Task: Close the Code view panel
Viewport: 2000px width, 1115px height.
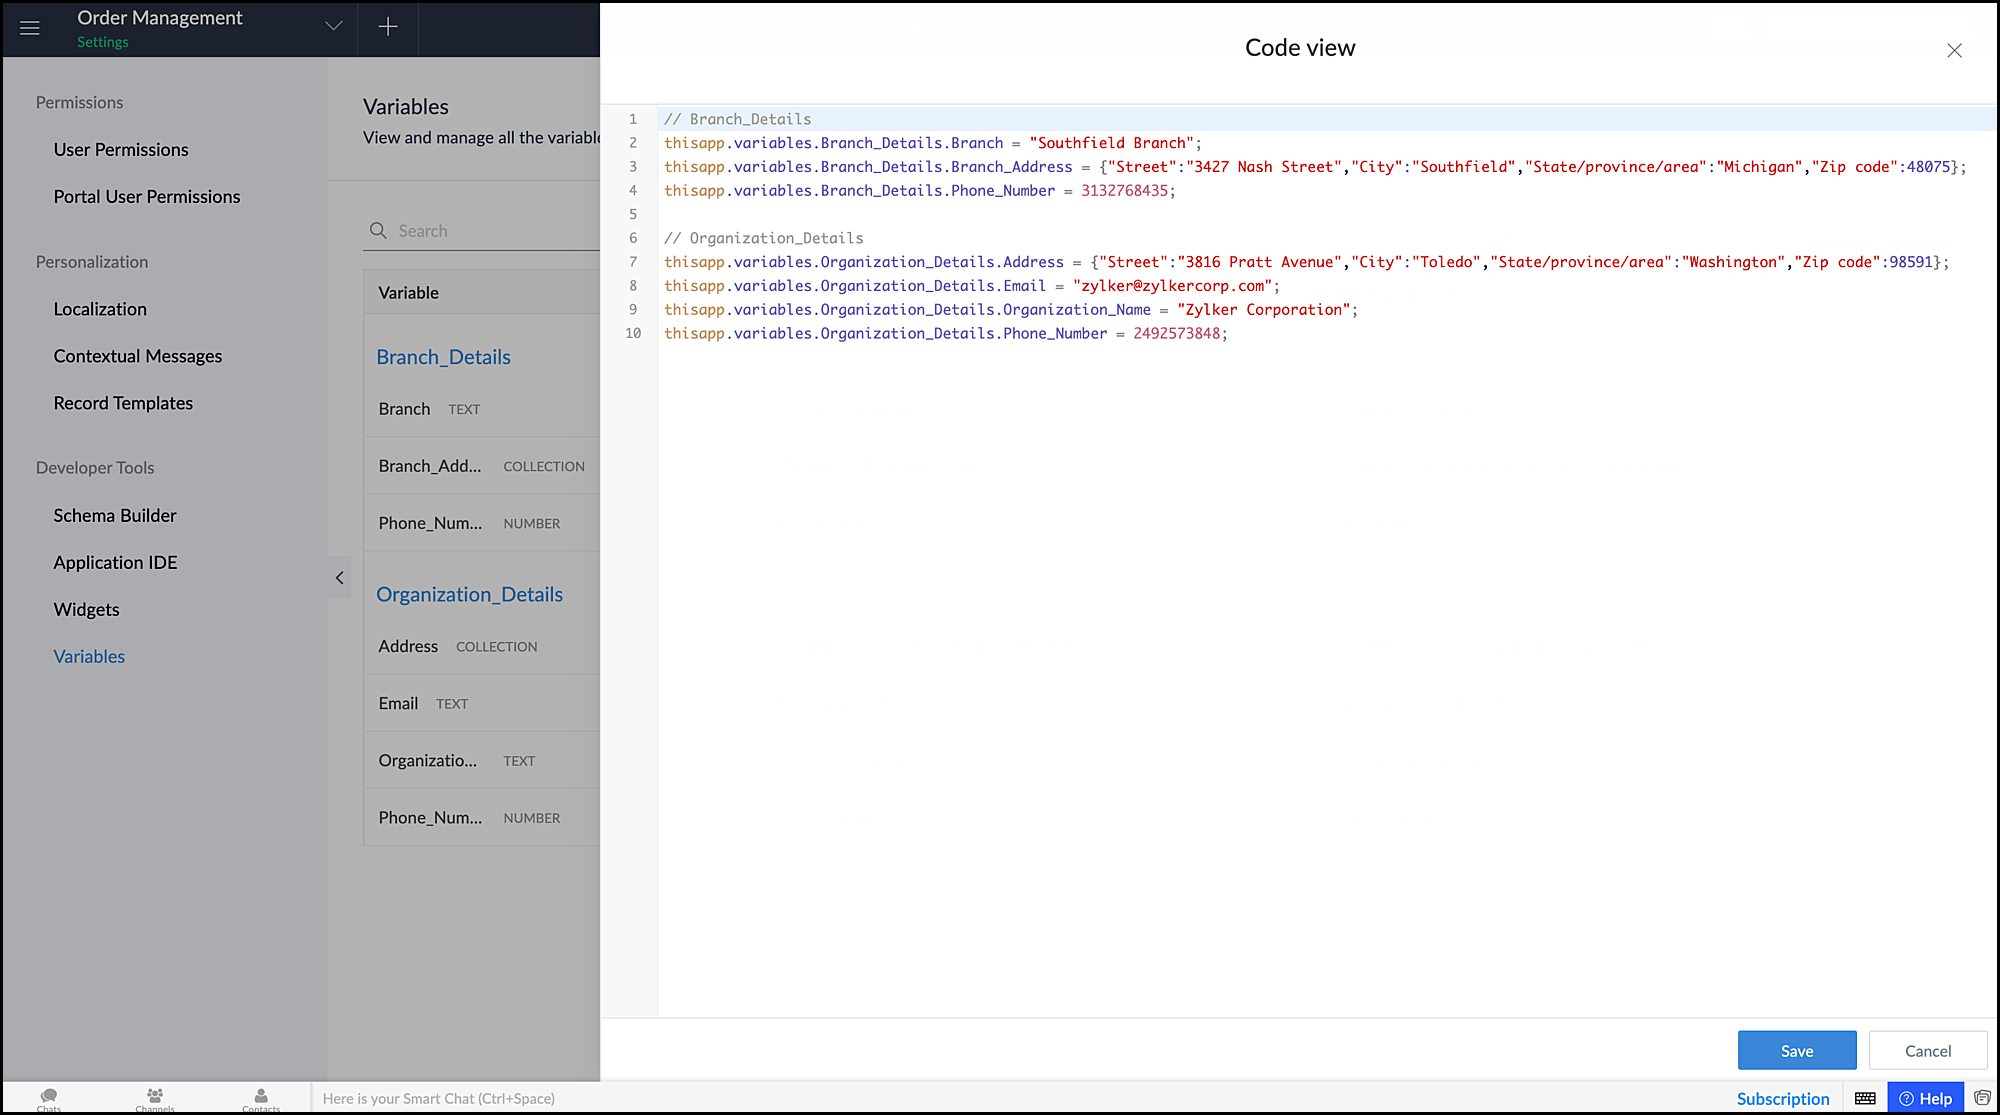Action: pos(1954,50)
